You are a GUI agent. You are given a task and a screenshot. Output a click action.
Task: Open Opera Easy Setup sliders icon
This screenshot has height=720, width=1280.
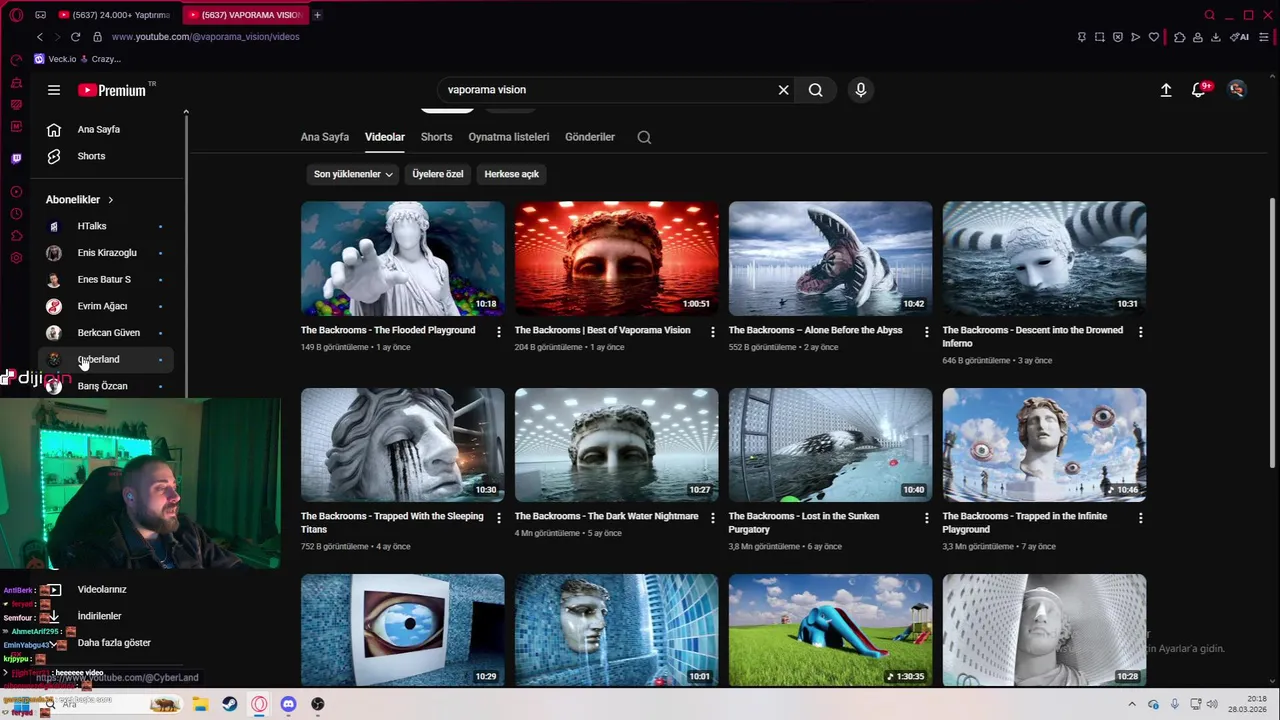click(x=1266, y=37)
